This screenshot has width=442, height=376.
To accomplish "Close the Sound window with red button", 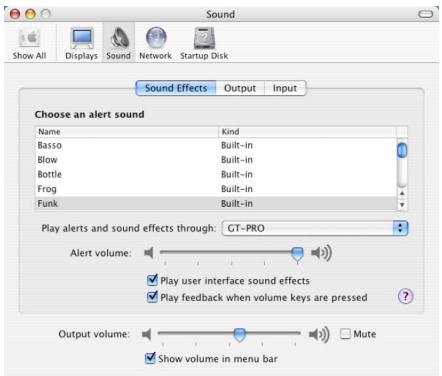I will tap(15, 14).
